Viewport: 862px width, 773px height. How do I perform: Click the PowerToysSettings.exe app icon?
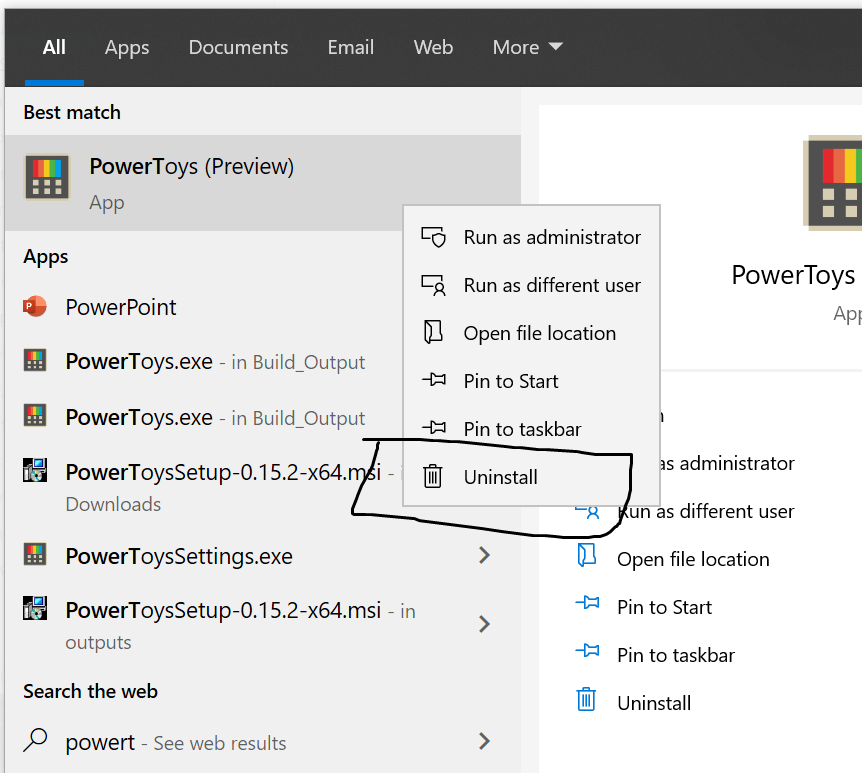tap(37, 556)
